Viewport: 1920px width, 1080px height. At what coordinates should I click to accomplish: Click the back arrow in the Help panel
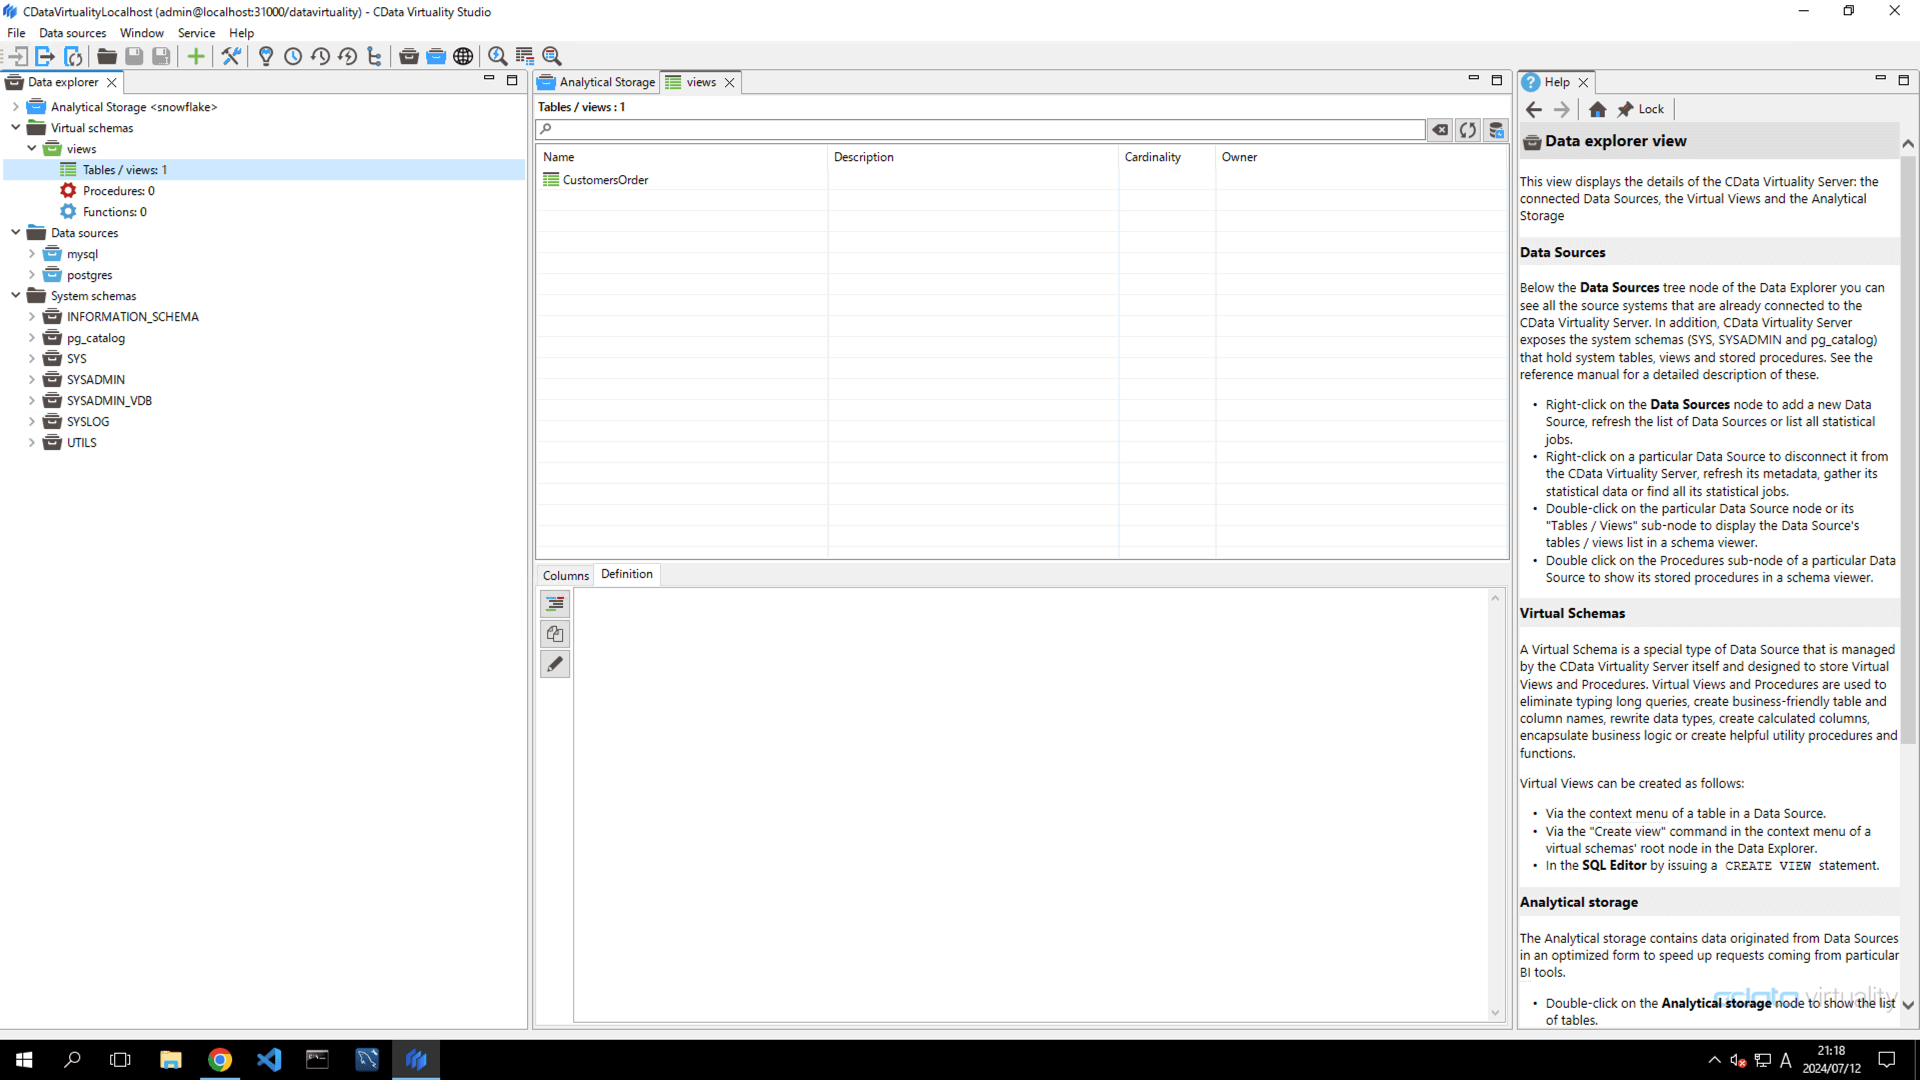1534,109
